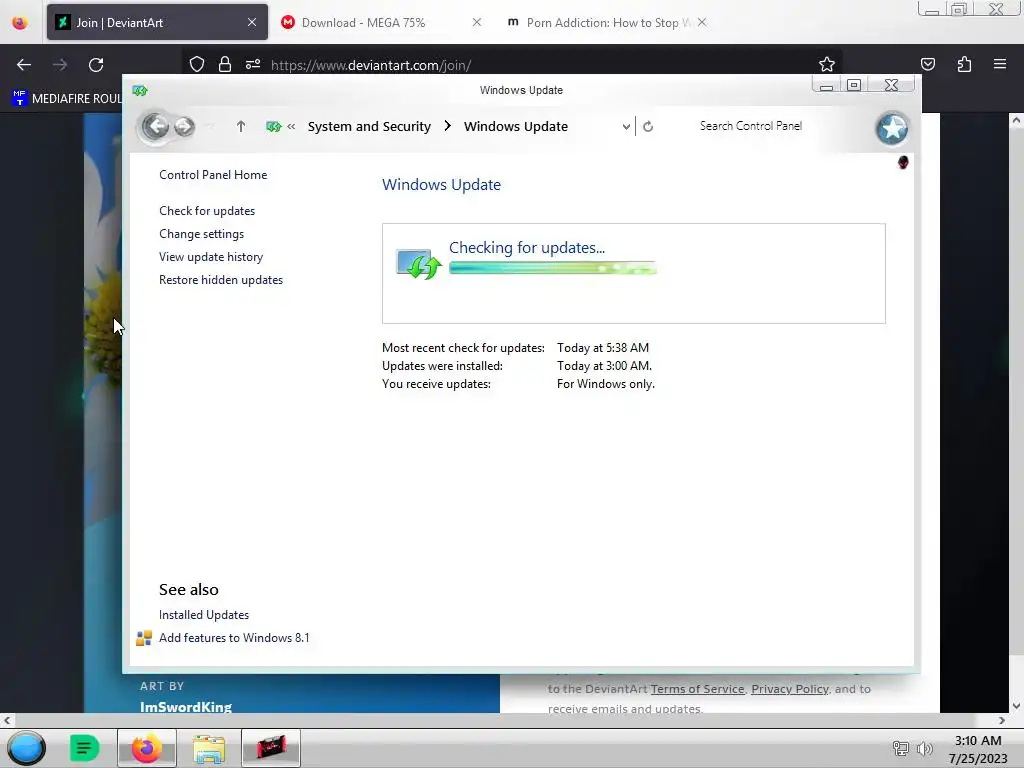
Task: Click the browser page scroll-up arrow
Action: pyautogui.click(x=1016, y=121)
